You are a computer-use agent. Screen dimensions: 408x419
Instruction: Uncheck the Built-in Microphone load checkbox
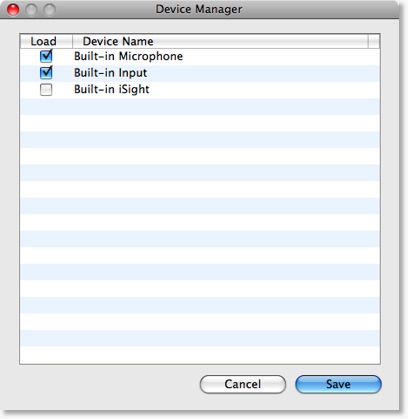(46, 56)
